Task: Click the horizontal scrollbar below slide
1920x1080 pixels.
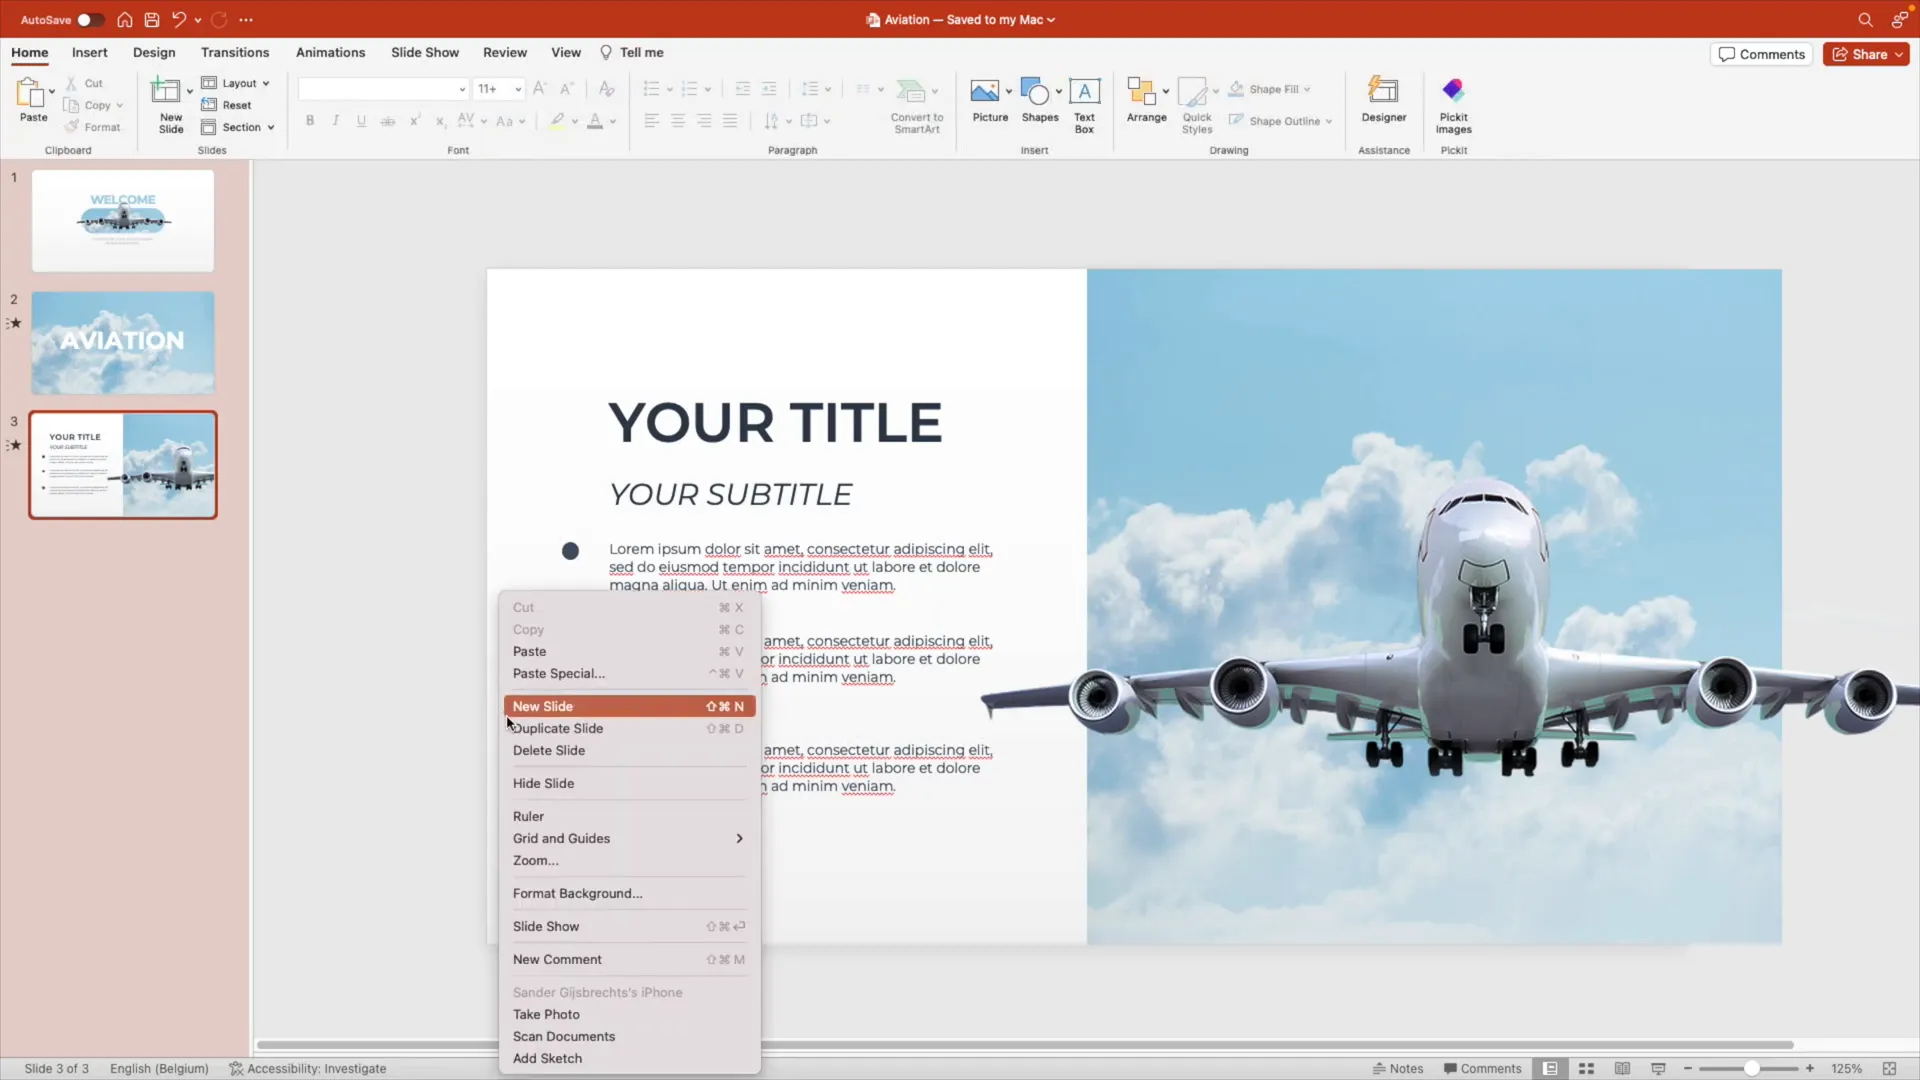Action: 1025,1045
